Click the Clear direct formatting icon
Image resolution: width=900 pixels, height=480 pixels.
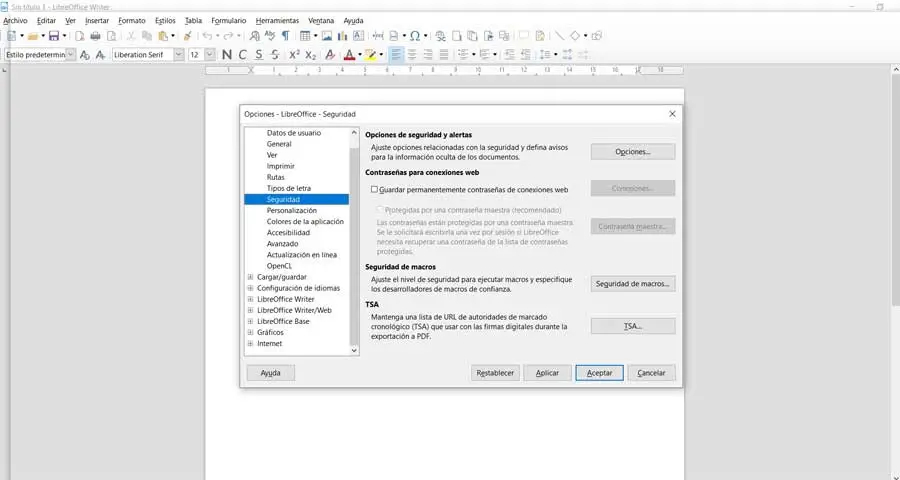click(x=330, y=55)
